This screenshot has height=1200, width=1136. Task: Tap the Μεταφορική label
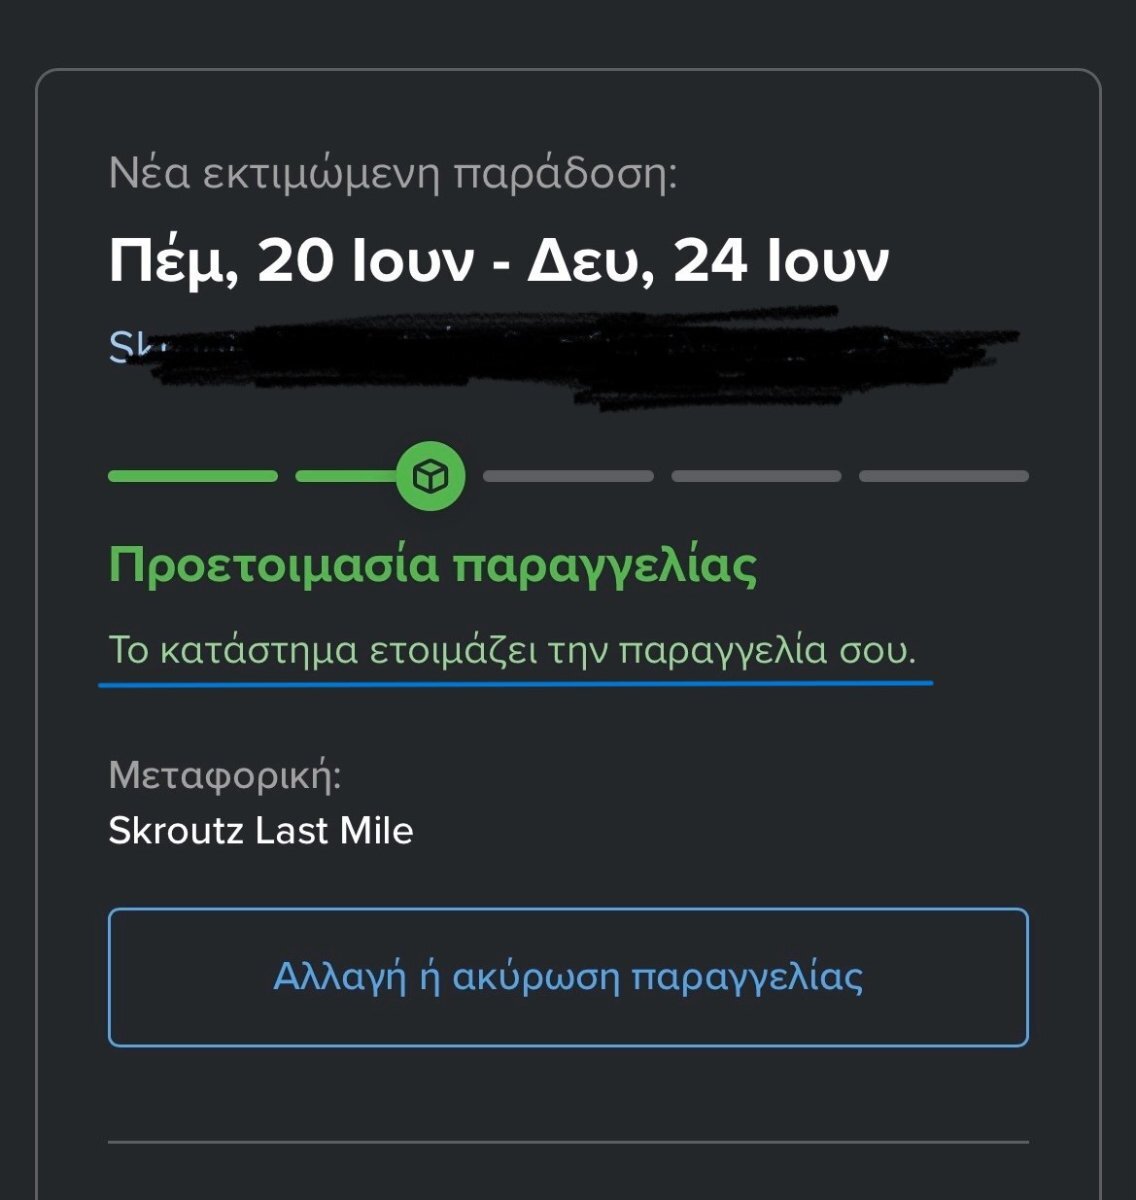click(x=225, y=775)
